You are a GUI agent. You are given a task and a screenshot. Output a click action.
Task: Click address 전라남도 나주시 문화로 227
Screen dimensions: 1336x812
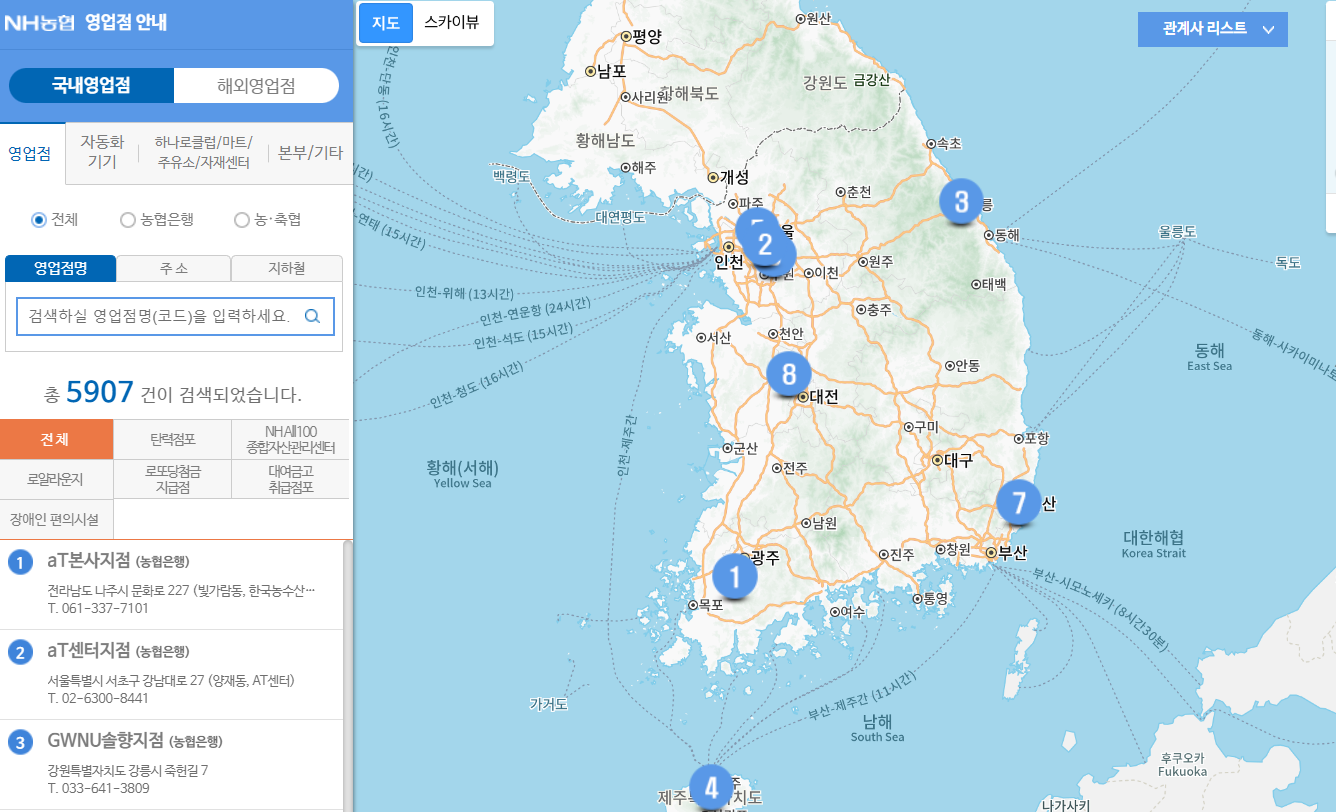coord(181,590)
